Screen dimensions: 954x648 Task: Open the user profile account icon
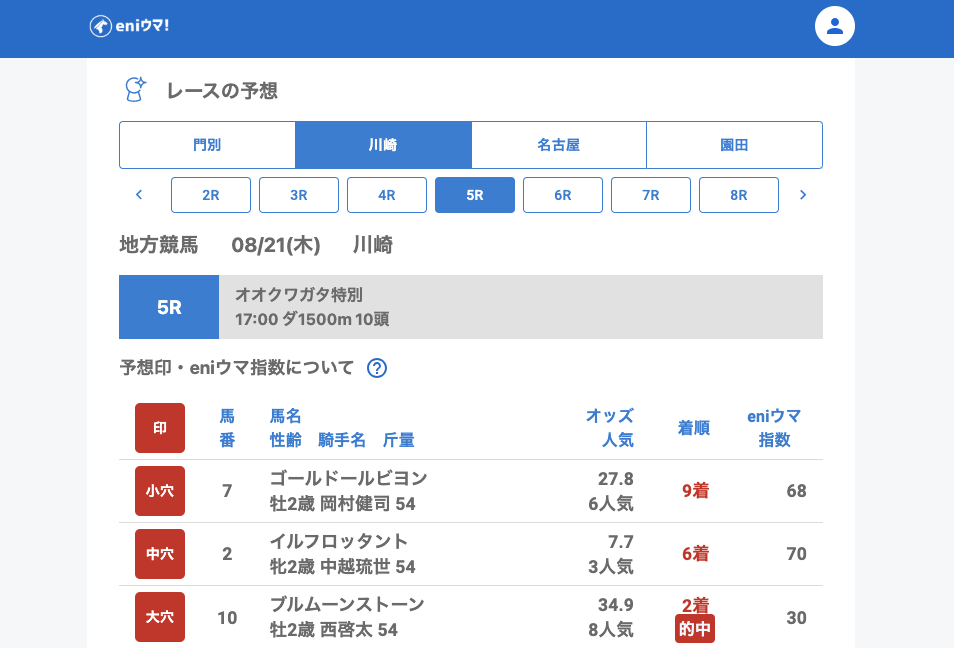click(835, 26)
